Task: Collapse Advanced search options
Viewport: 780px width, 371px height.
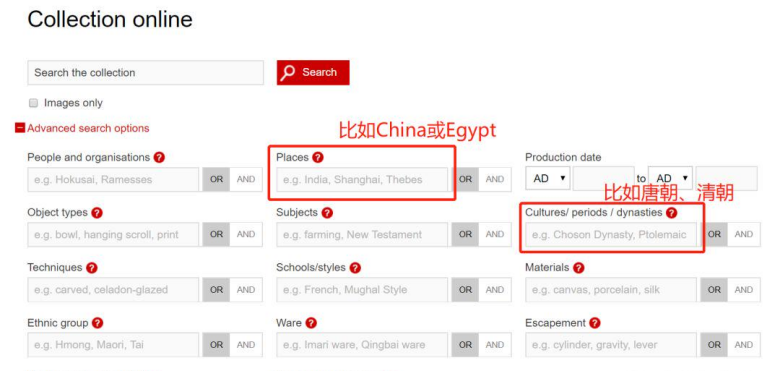Action: coord(83,128)
